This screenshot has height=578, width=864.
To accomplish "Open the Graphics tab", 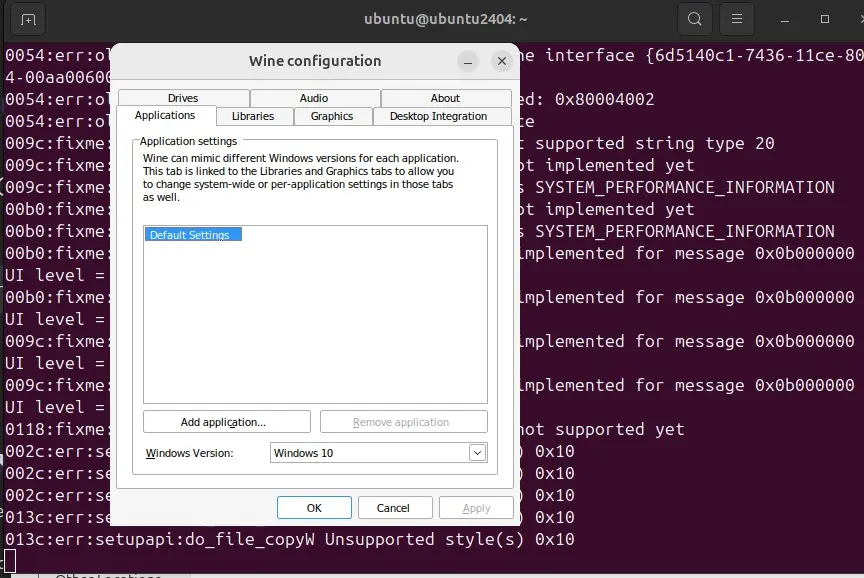I will click(x=332, y=116).
